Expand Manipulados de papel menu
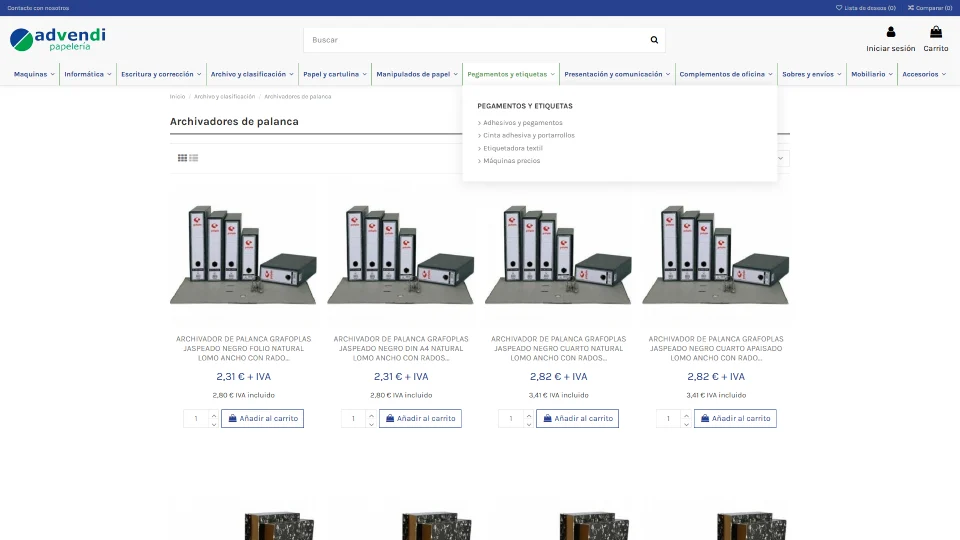 (x=417, y=74)
